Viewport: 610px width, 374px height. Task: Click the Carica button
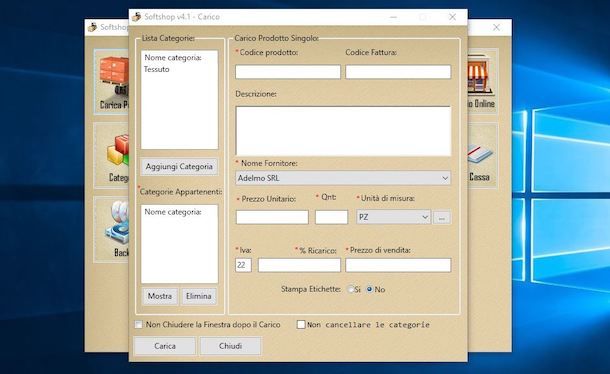coord(165,346)
